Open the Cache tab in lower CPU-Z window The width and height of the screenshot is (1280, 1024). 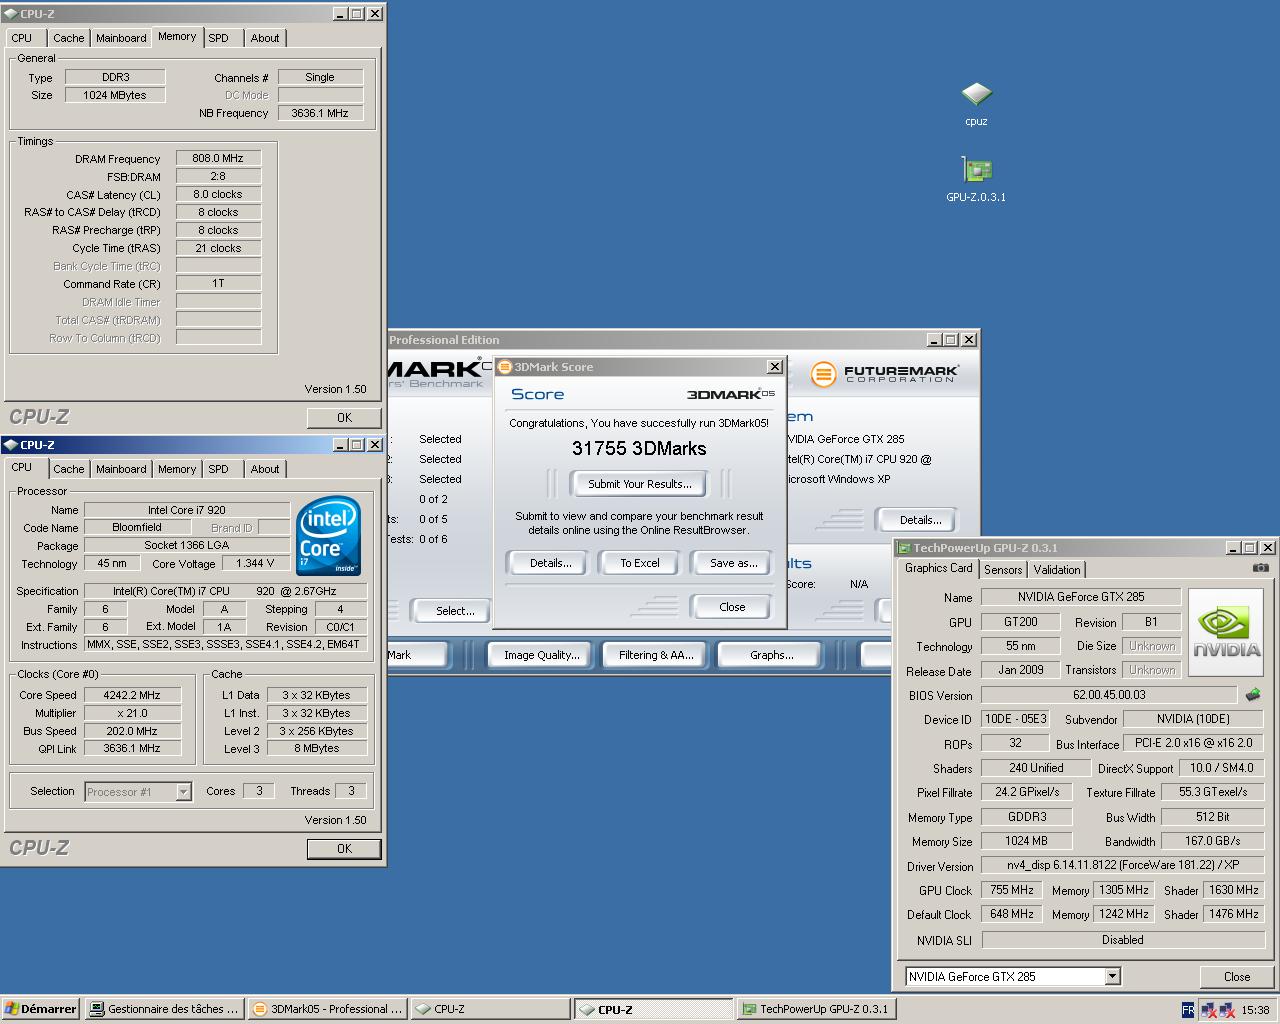click(69, 469)
